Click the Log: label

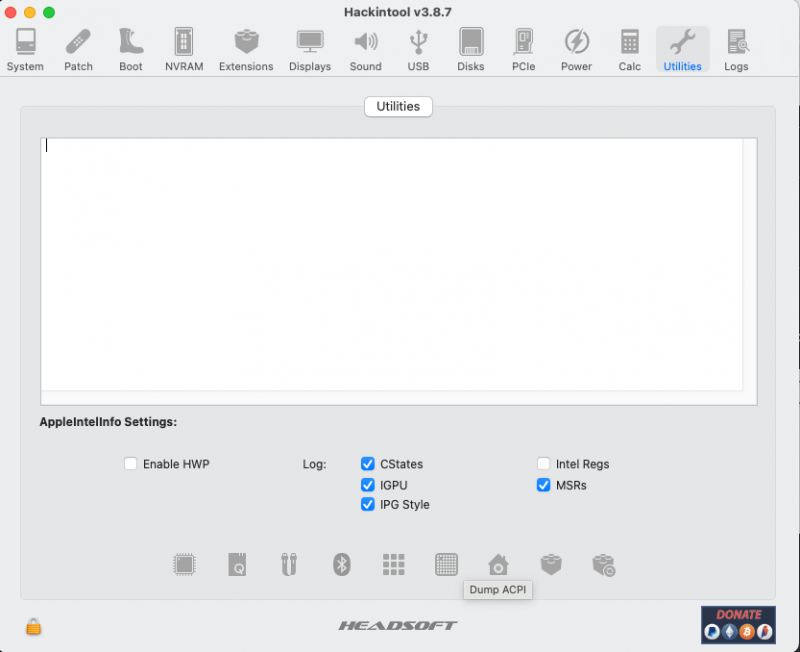[314, 464]
